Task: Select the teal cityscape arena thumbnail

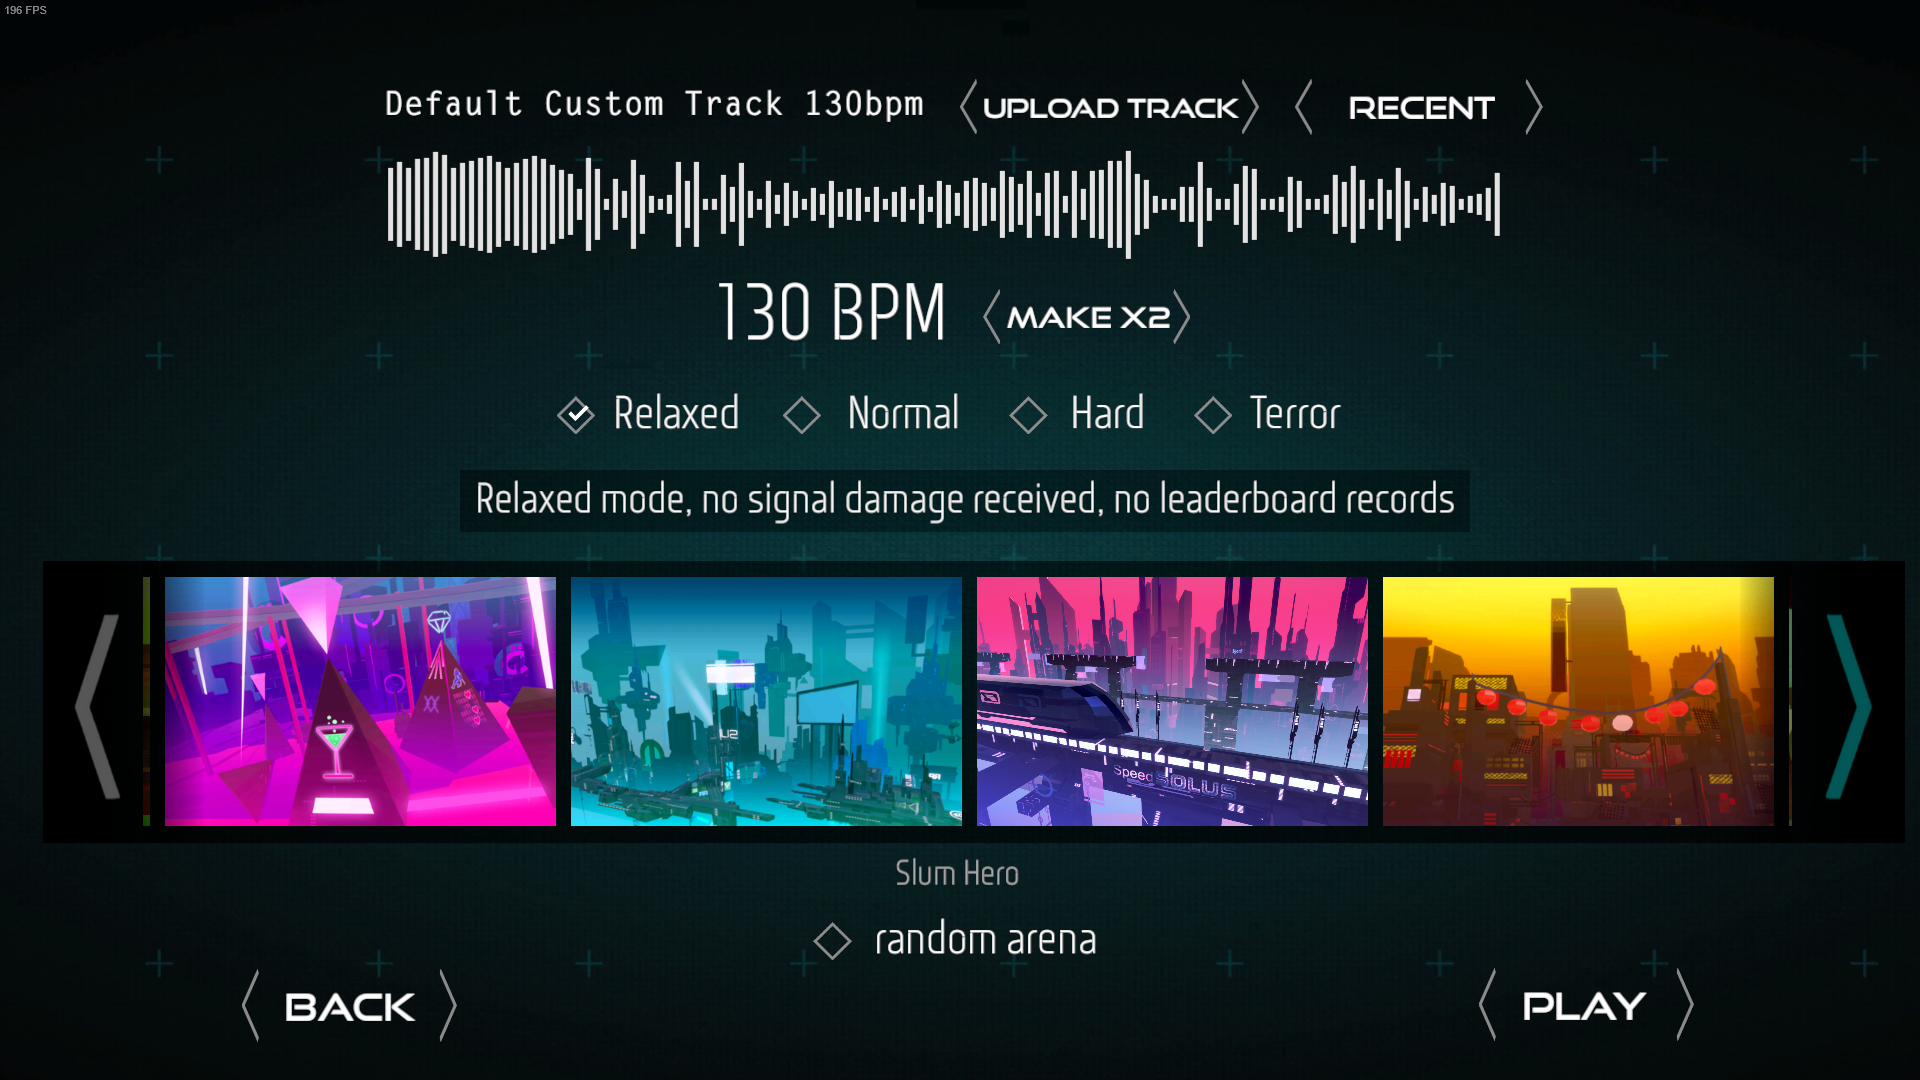Action: click(766, 700)
